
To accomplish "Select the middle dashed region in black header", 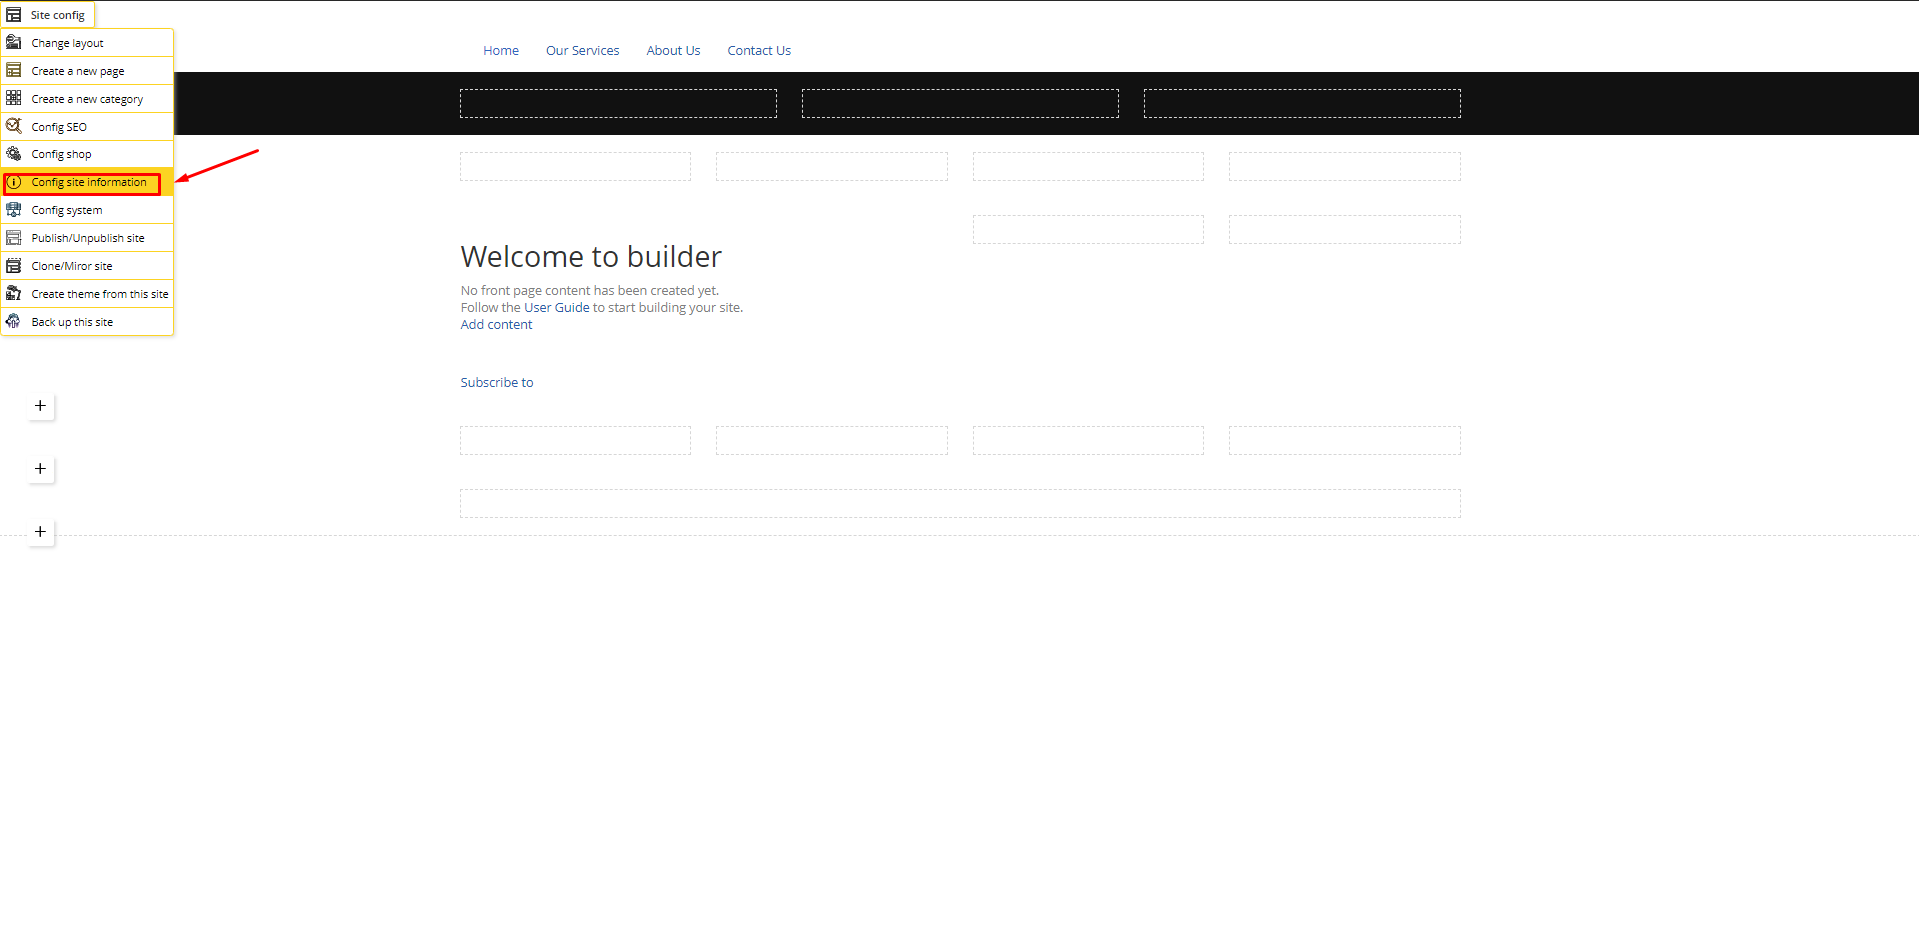I will (x=960, y=104).
